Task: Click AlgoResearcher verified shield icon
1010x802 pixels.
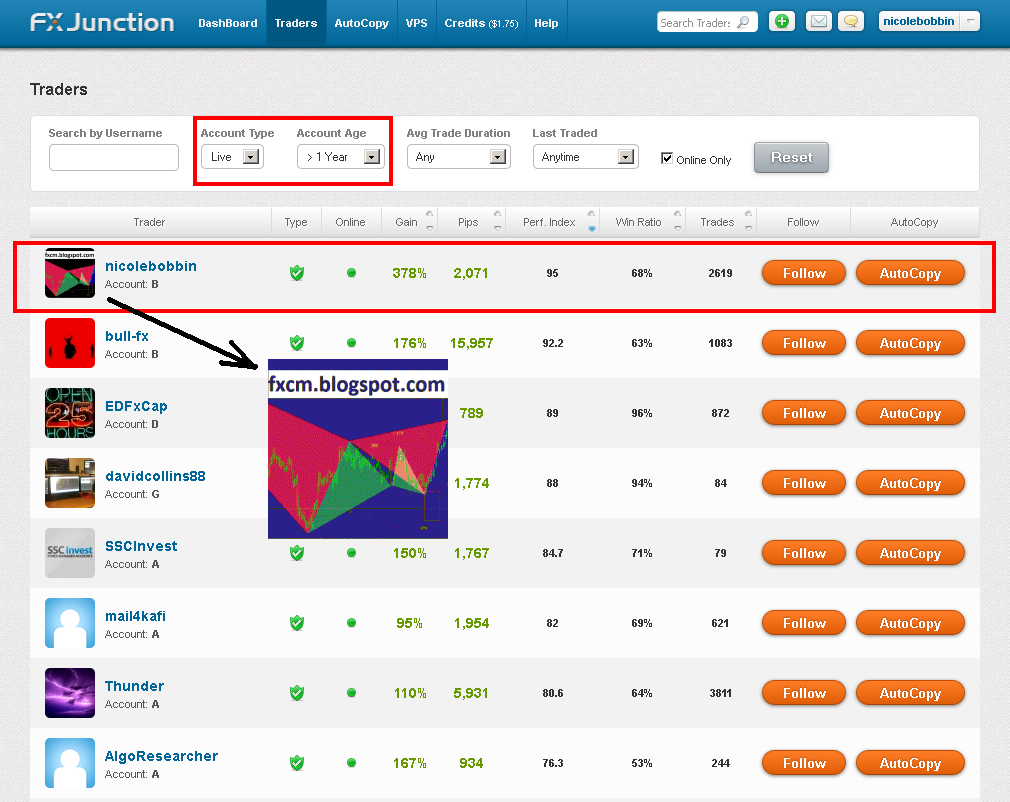Action: pos(296,763)
